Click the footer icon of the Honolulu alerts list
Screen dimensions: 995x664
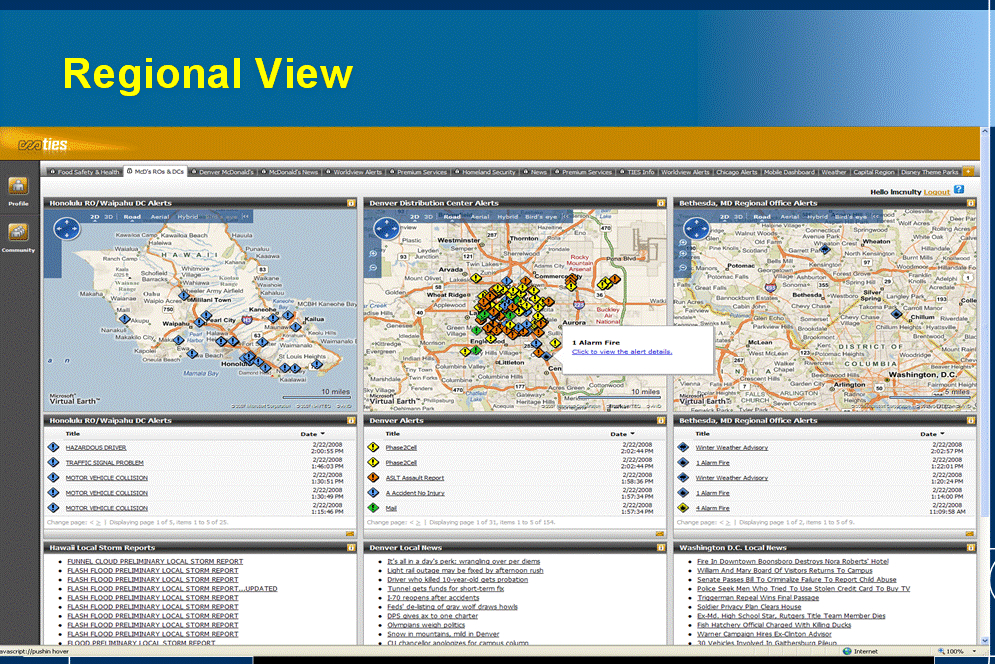[350, 534]
